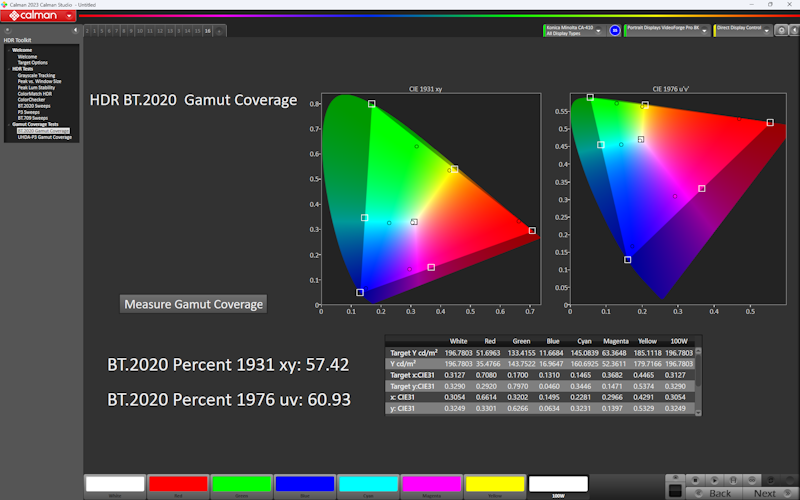Viewport: 800px width, 500px height.
Task: Switch to page tab 5
Action: coord(102,31)
